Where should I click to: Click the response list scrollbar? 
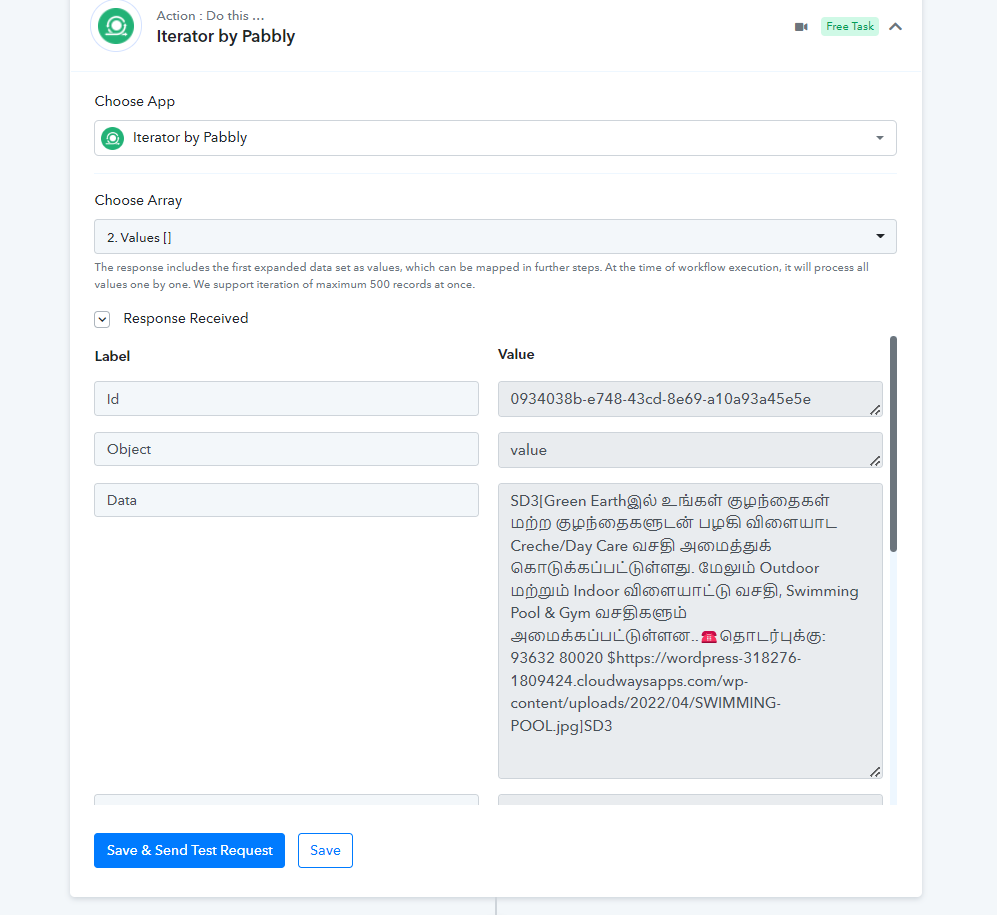(893, 444)
